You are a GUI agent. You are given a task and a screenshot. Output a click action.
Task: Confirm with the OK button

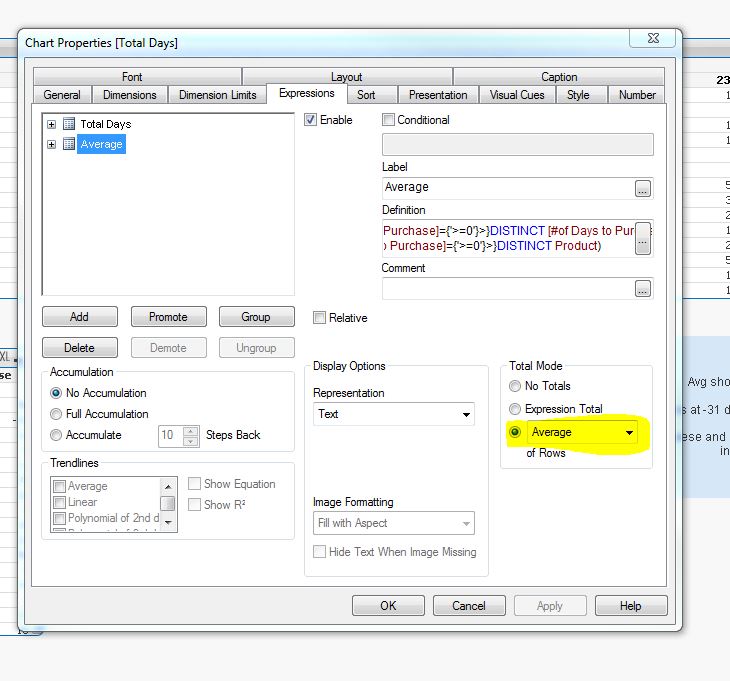click(388, 605)
